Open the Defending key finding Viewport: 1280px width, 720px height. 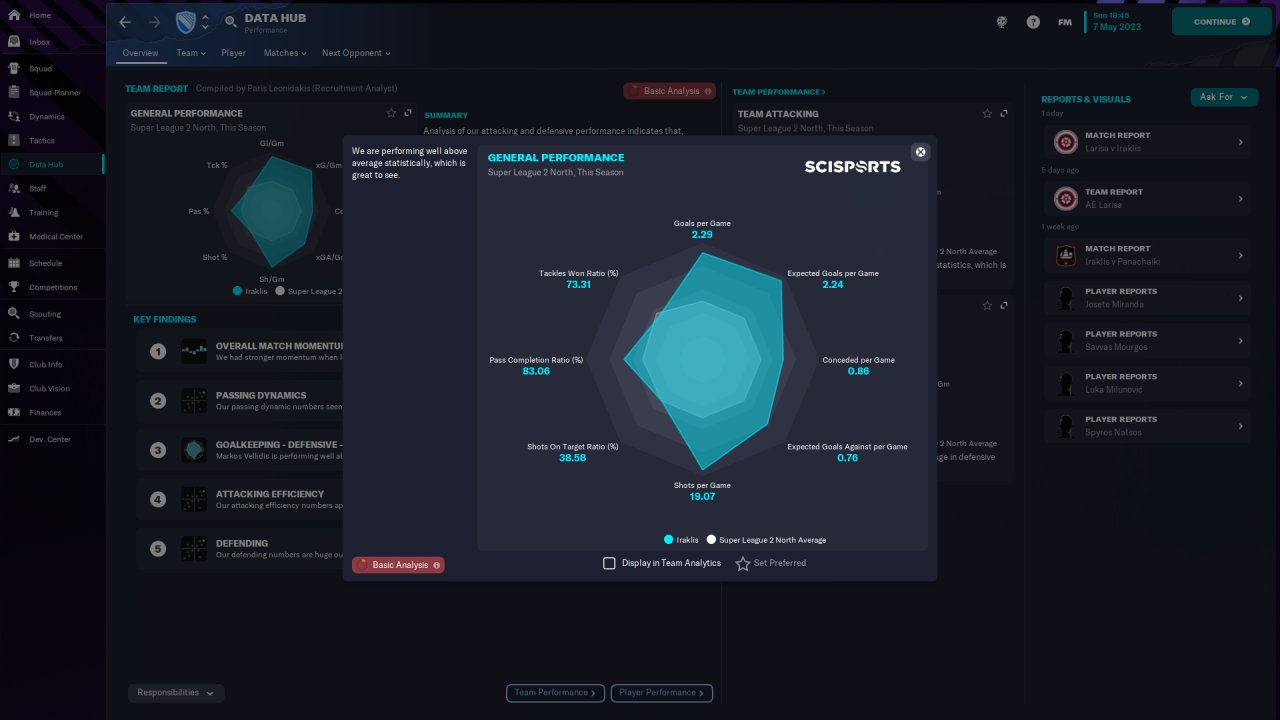pyautogui.click(x=240, y=549)
